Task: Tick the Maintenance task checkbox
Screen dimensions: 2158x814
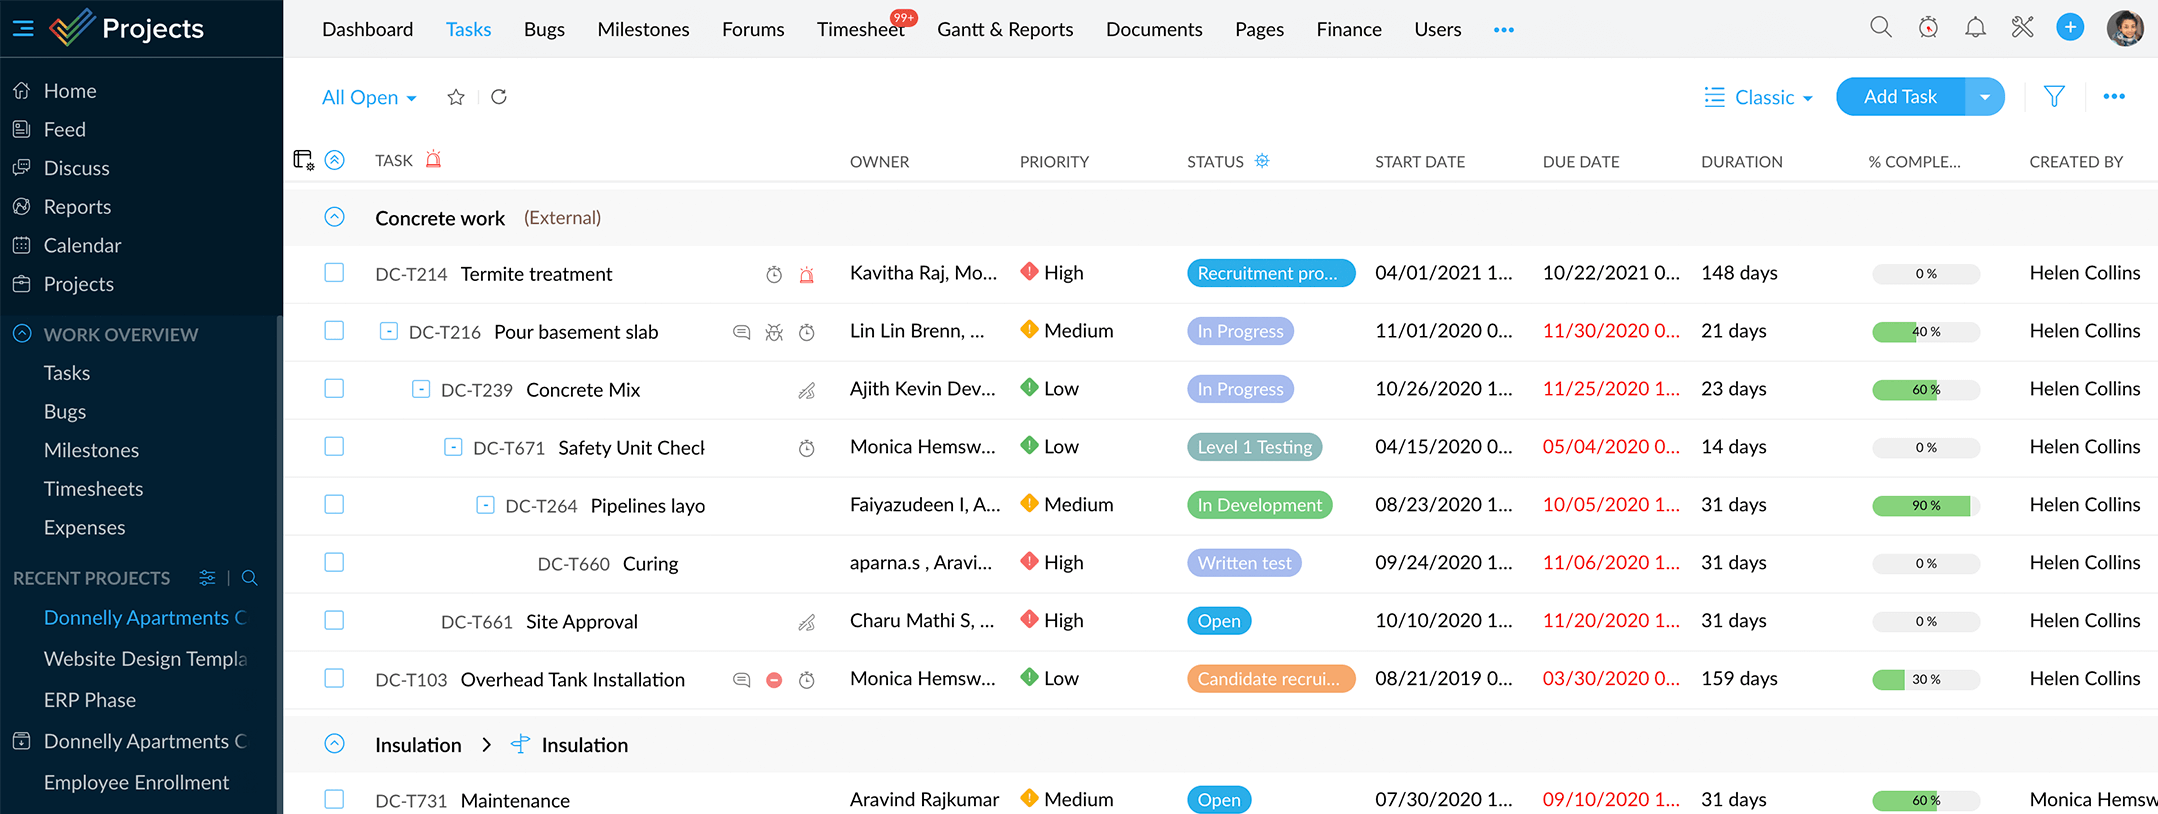Action: [334, 799]
